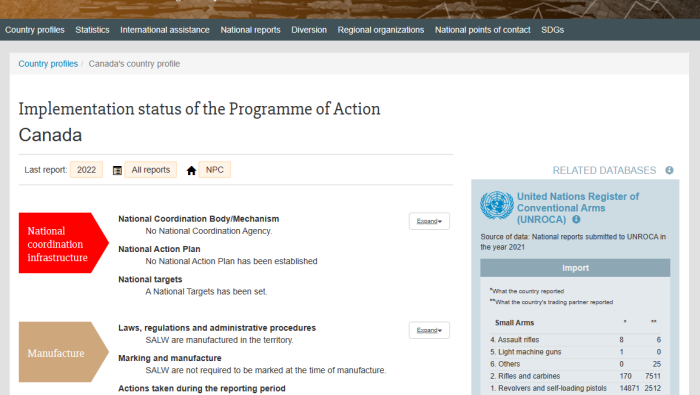Click the info icon next to Related Databases
This screenshot has width=700, height=395.
click(x=669, y=170)
